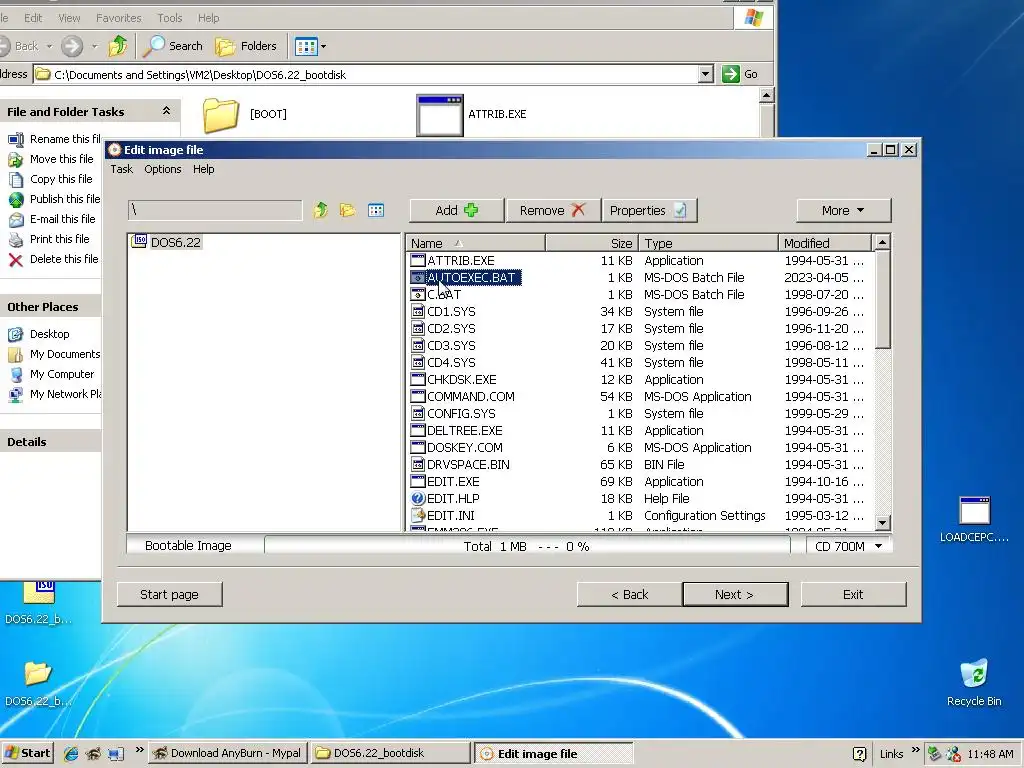Image resolution: width=1024 pixels, height=768 pixels.
Task: Open My Computer in Other Places
Action: pyautogui.click(x=61, y=374)
